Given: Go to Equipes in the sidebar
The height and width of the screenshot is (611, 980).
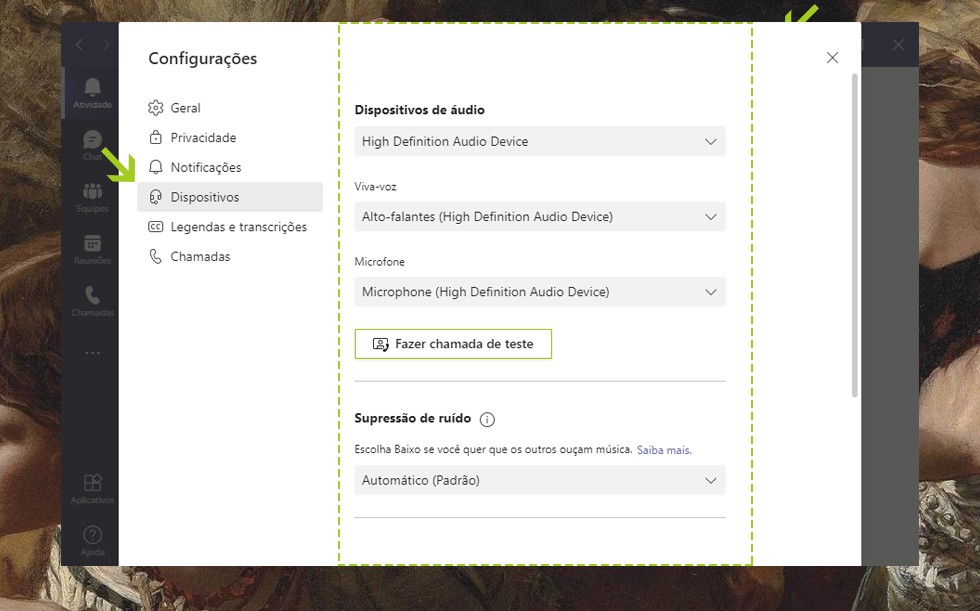Looking at the screenshot, I should coord(92,195).
